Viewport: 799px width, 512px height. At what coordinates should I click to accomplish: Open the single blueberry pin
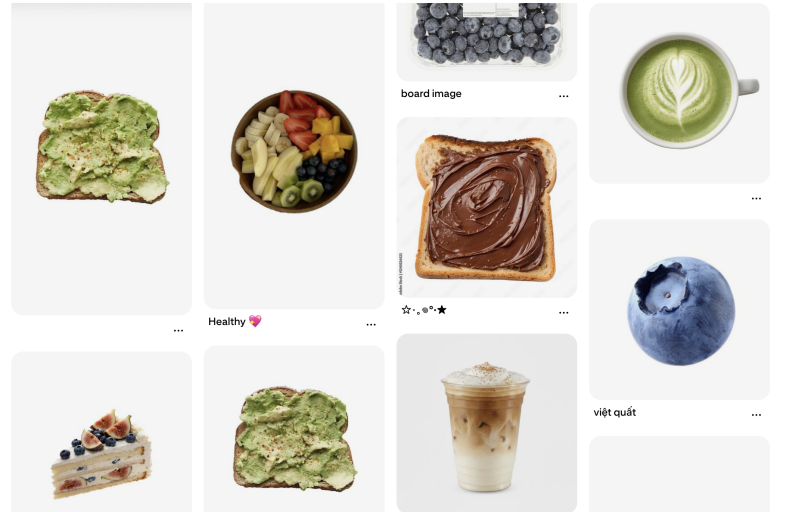click(679, 310)
